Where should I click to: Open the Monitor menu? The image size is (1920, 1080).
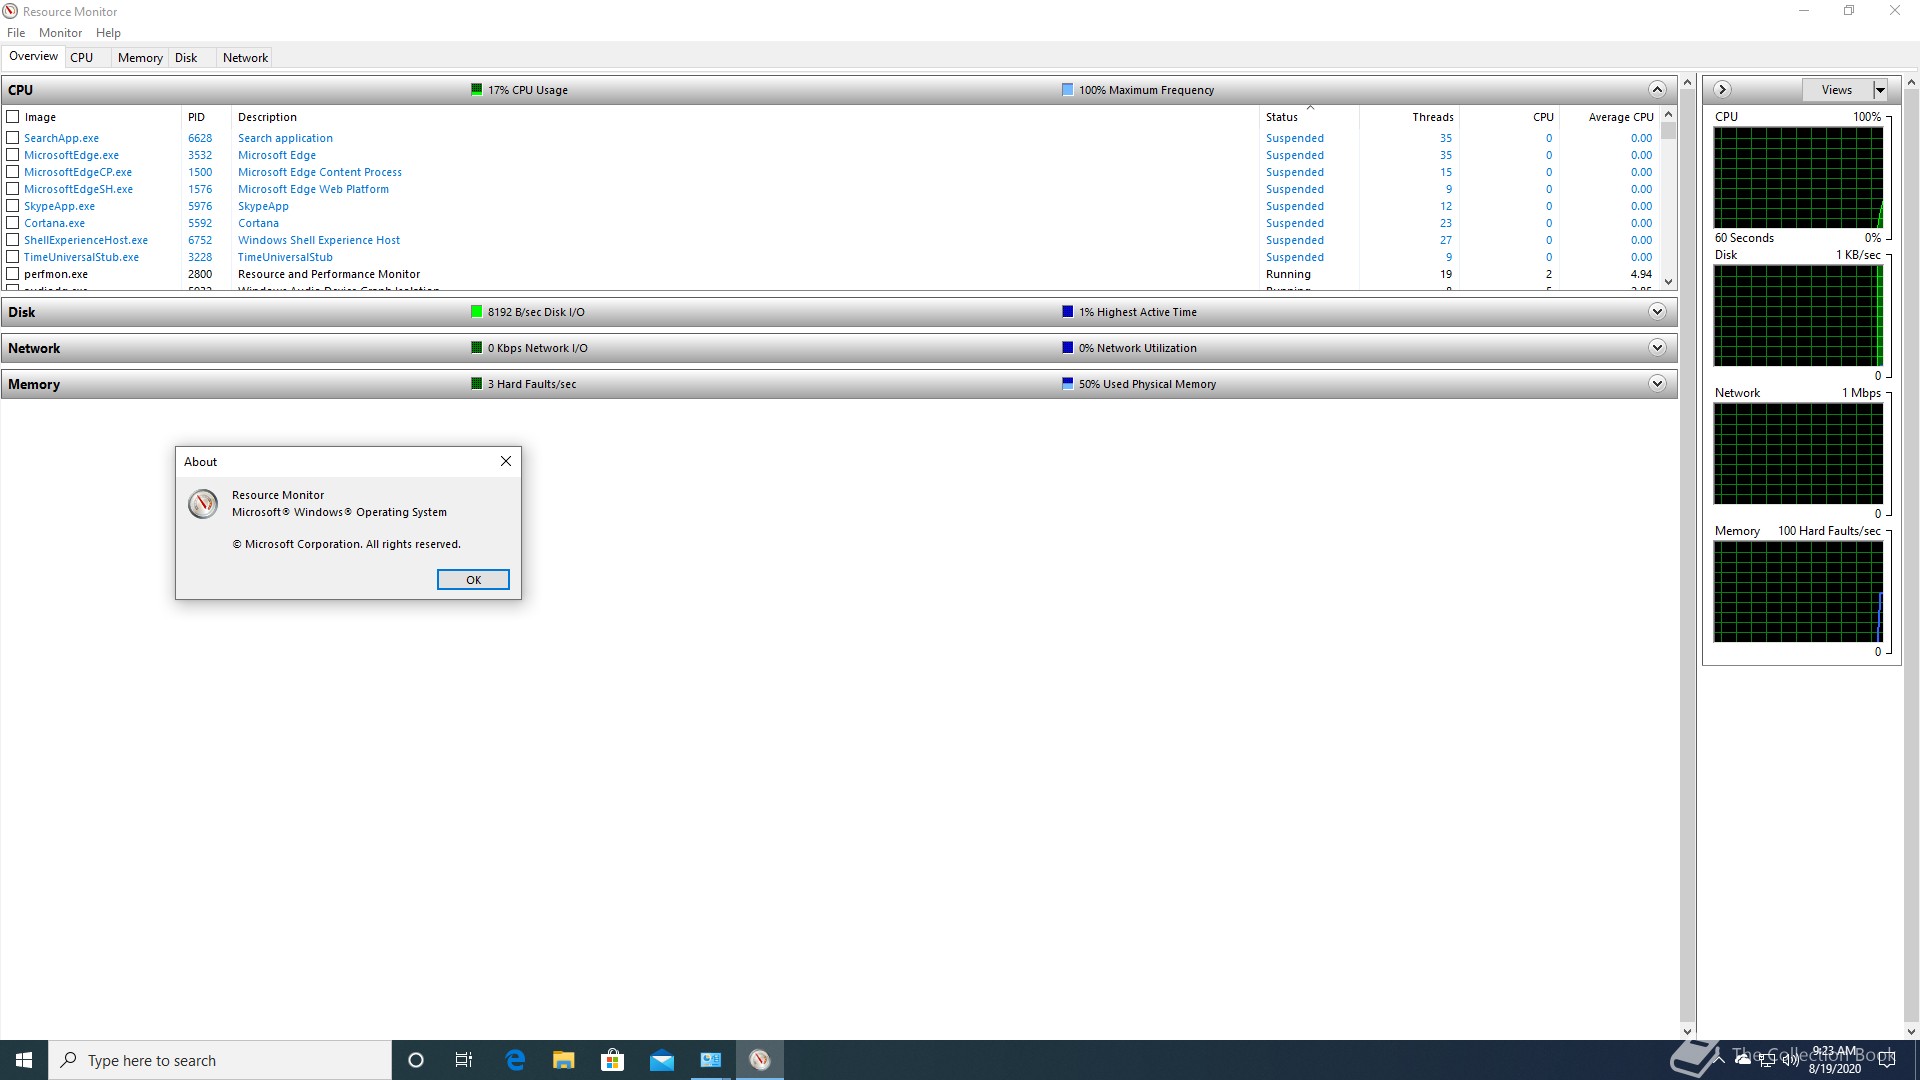coord(60,33)
